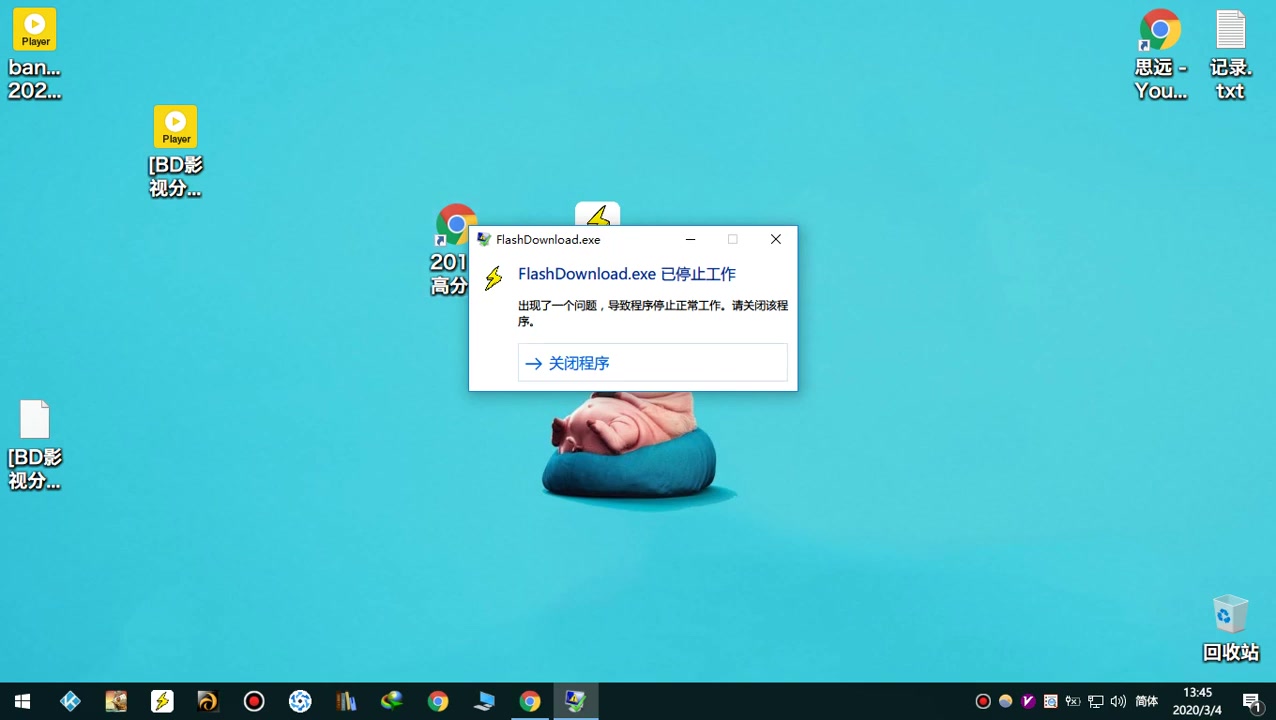
Task: Open the notification center showing 1 alert
Action: click(1253, 701)
